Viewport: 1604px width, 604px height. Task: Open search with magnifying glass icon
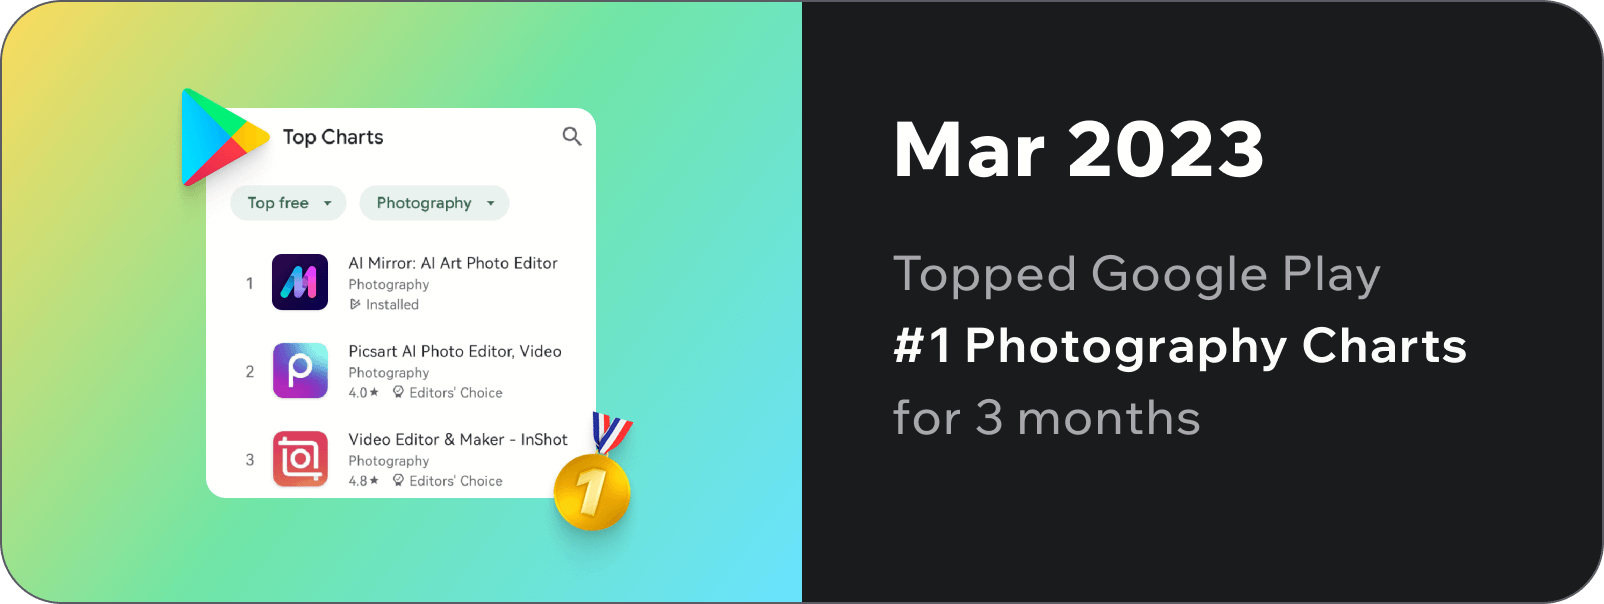pos(572,136)
